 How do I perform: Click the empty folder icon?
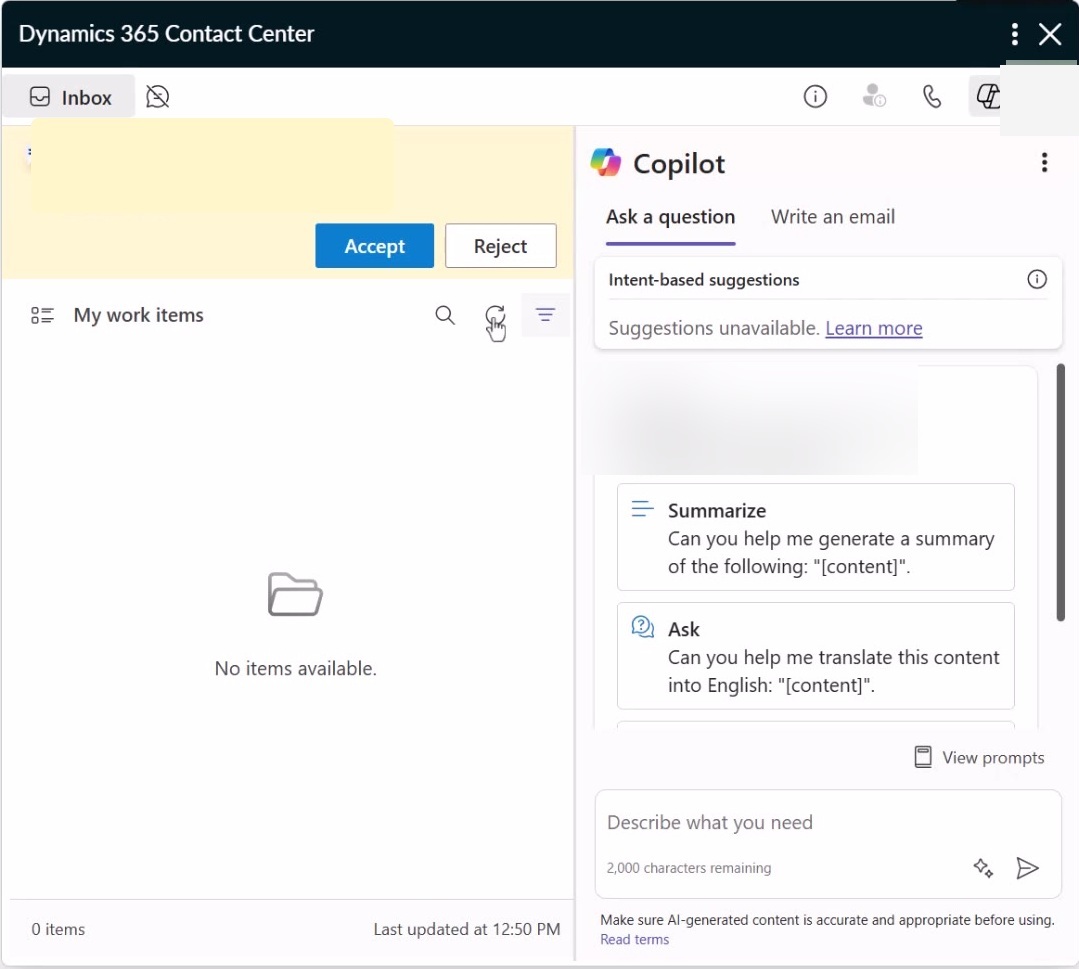[295, 594]
